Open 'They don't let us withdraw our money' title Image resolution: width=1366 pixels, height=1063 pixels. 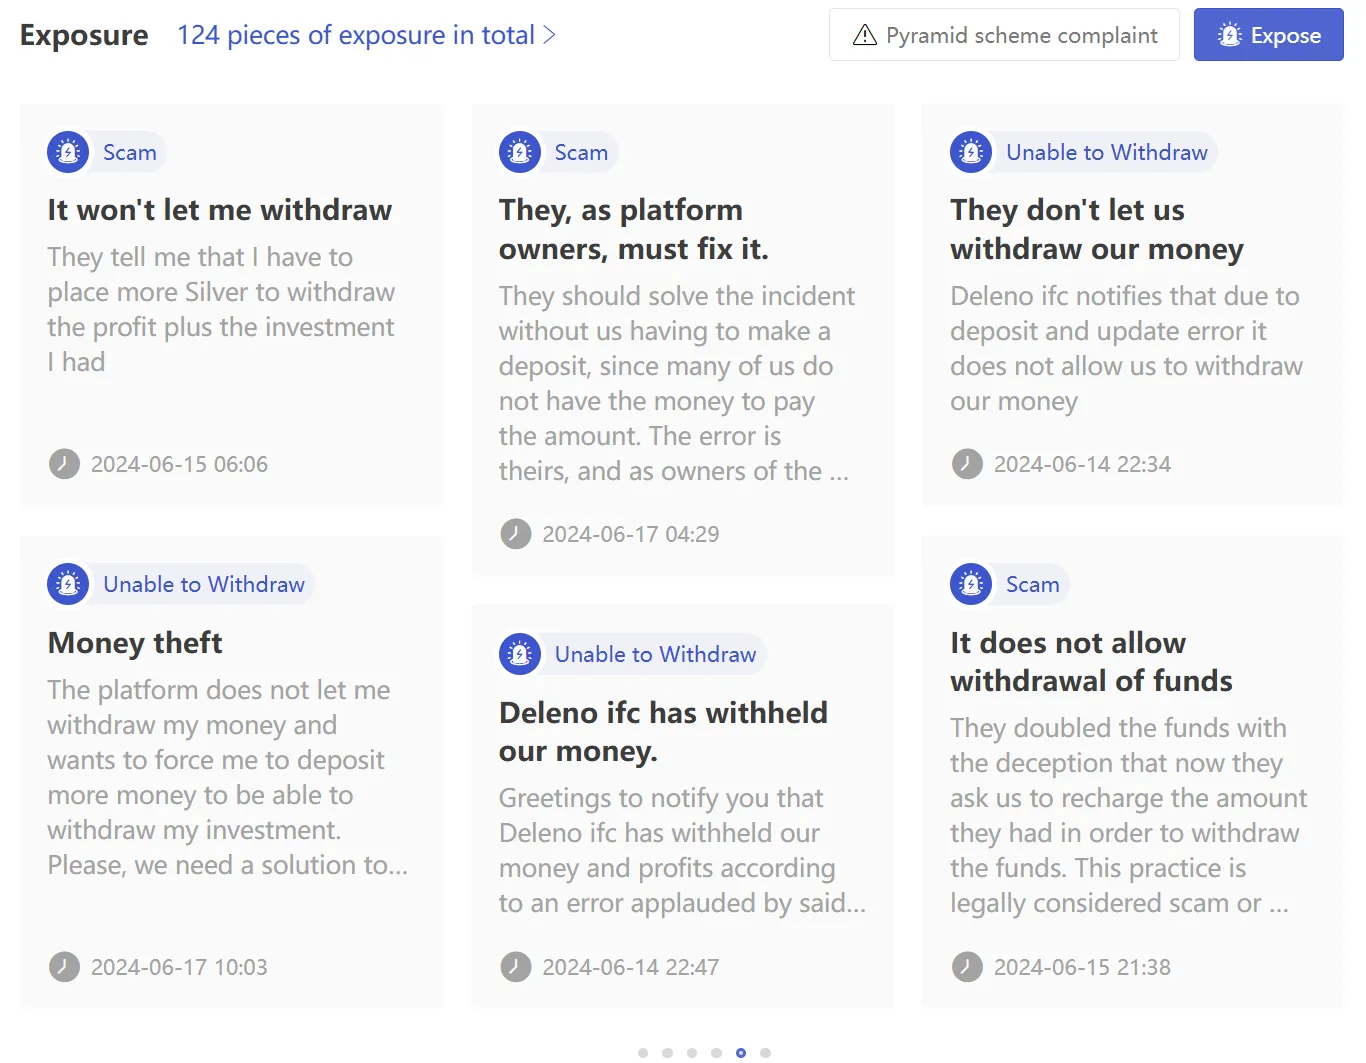click(1097, 229)
